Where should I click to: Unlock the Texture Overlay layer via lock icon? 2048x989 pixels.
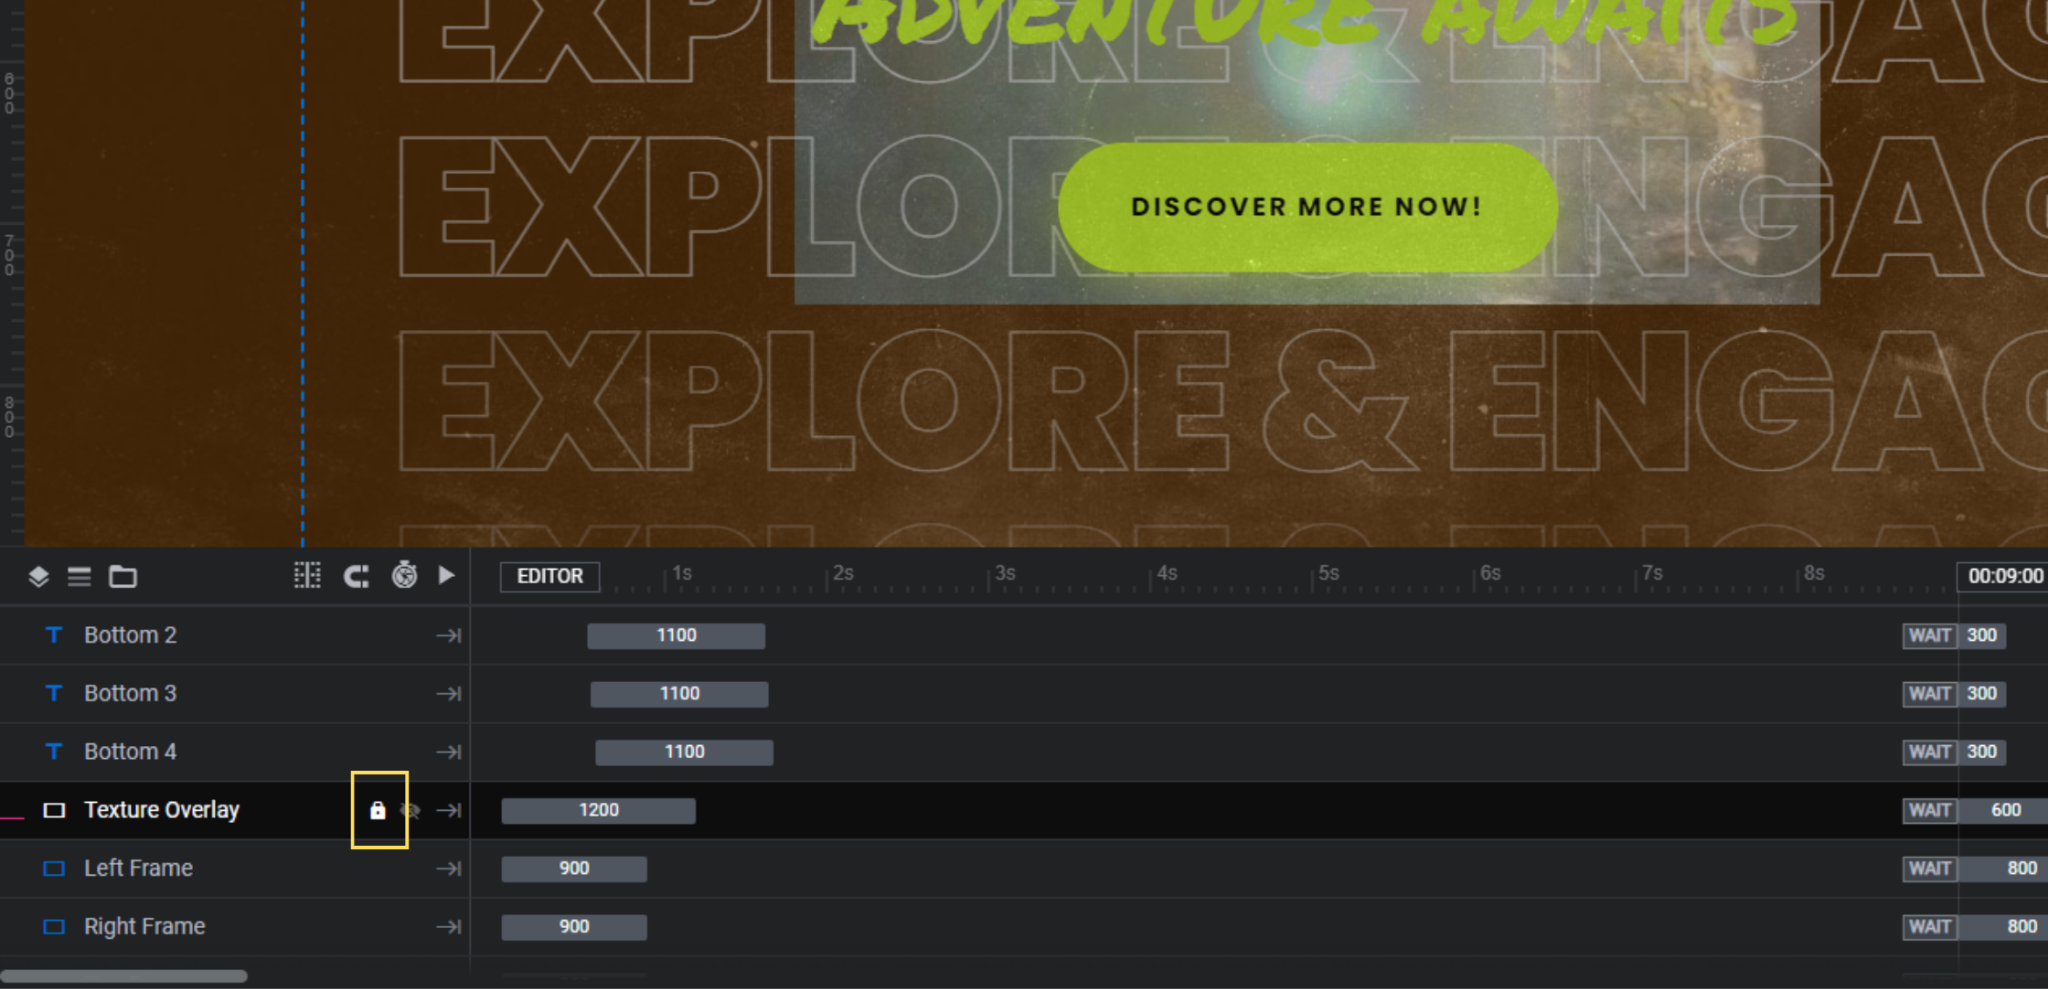tap(377, 810)
